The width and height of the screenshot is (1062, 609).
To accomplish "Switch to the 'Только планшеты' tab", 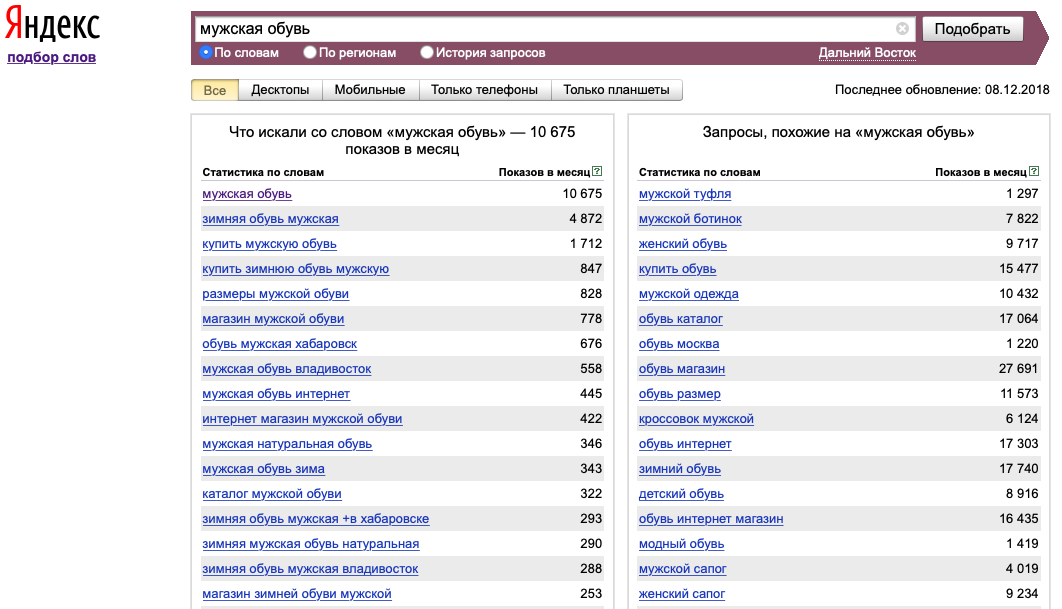I will 616,90.
